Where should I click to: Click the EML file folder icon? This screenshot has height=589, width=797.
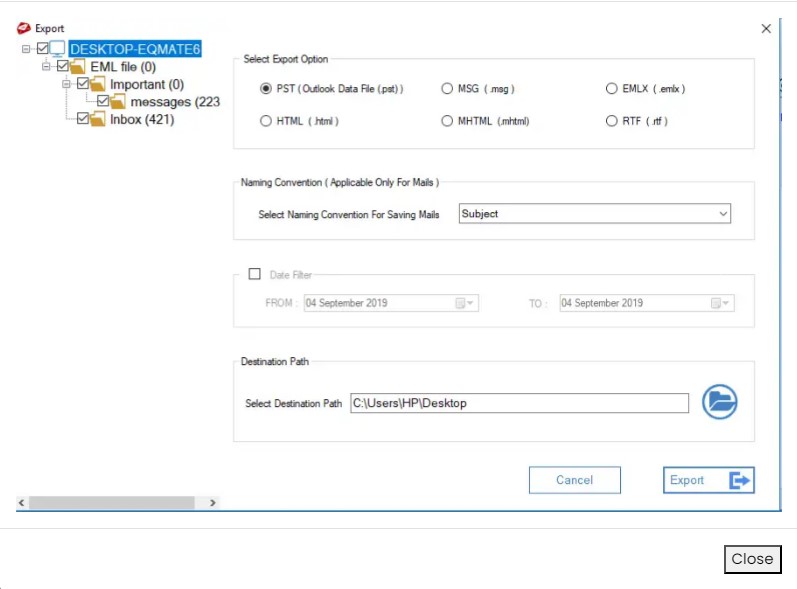[x=77, y=67]
